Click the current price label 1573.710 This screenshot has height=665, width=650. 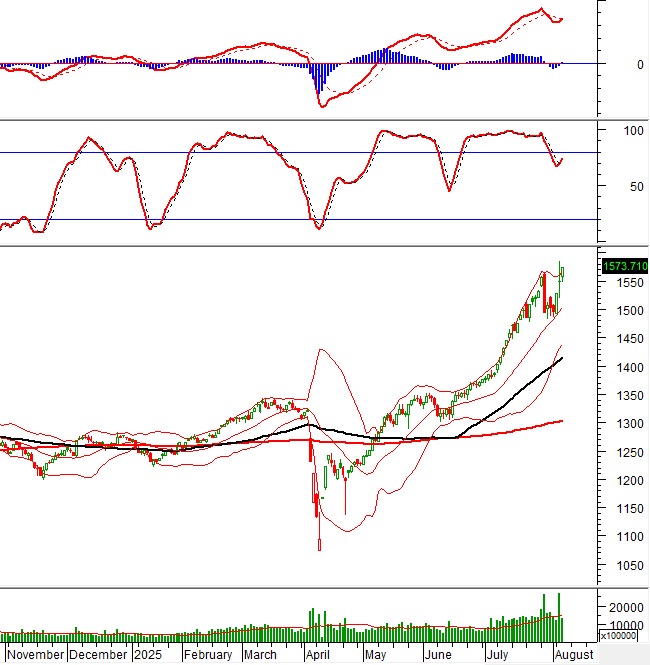(625, 266)
